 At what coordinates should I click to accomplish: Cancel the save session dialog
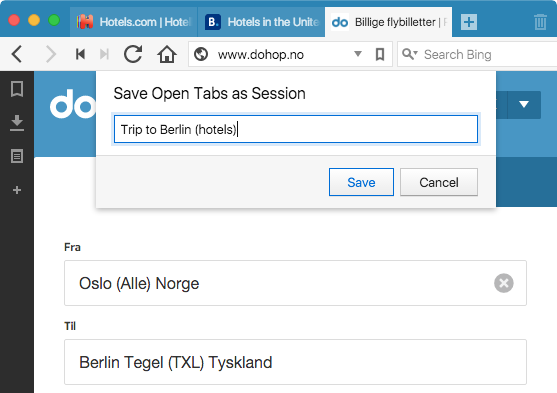(x=439, y=182)
